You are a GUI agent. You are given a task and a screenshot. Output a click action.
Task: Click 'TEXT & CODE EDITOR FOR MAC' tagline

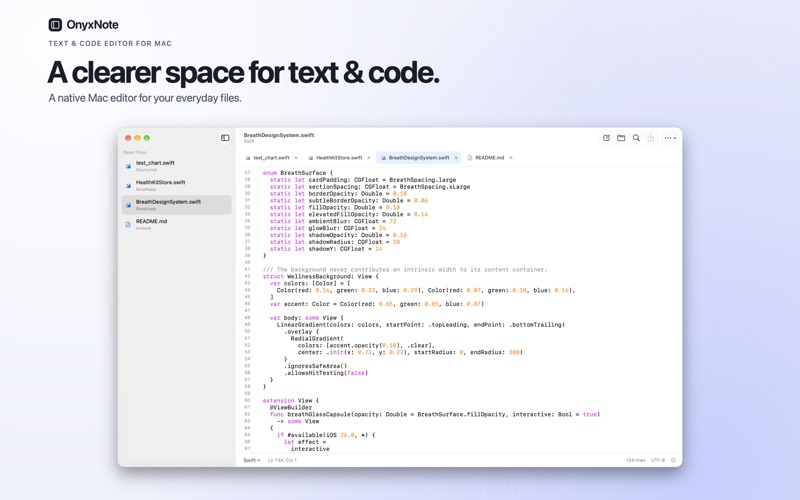[110, 43]
